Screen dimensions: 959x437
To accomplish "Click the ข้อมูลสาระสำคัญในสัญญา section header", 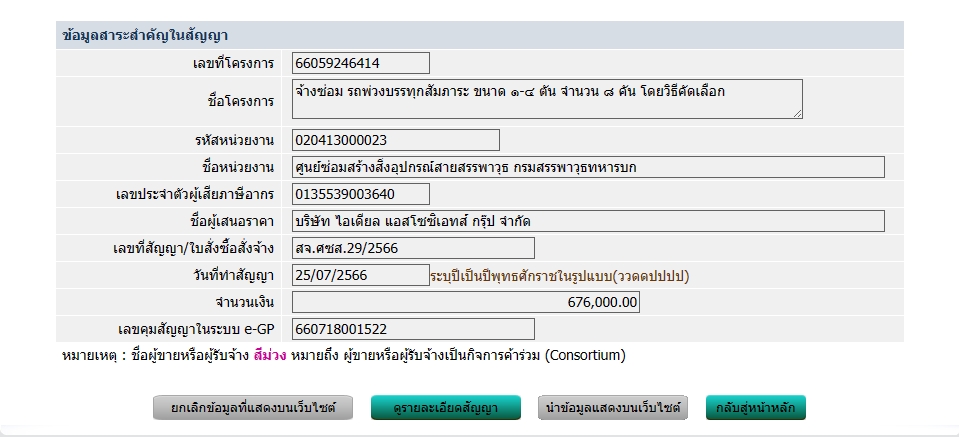I will [145, 35].
